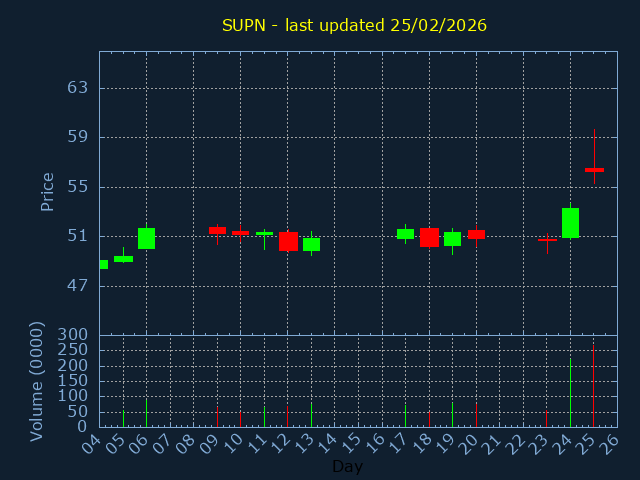The image size is (640, 480).
Task: Click the SUPN chart title text
Action: (x=354, y=25)
